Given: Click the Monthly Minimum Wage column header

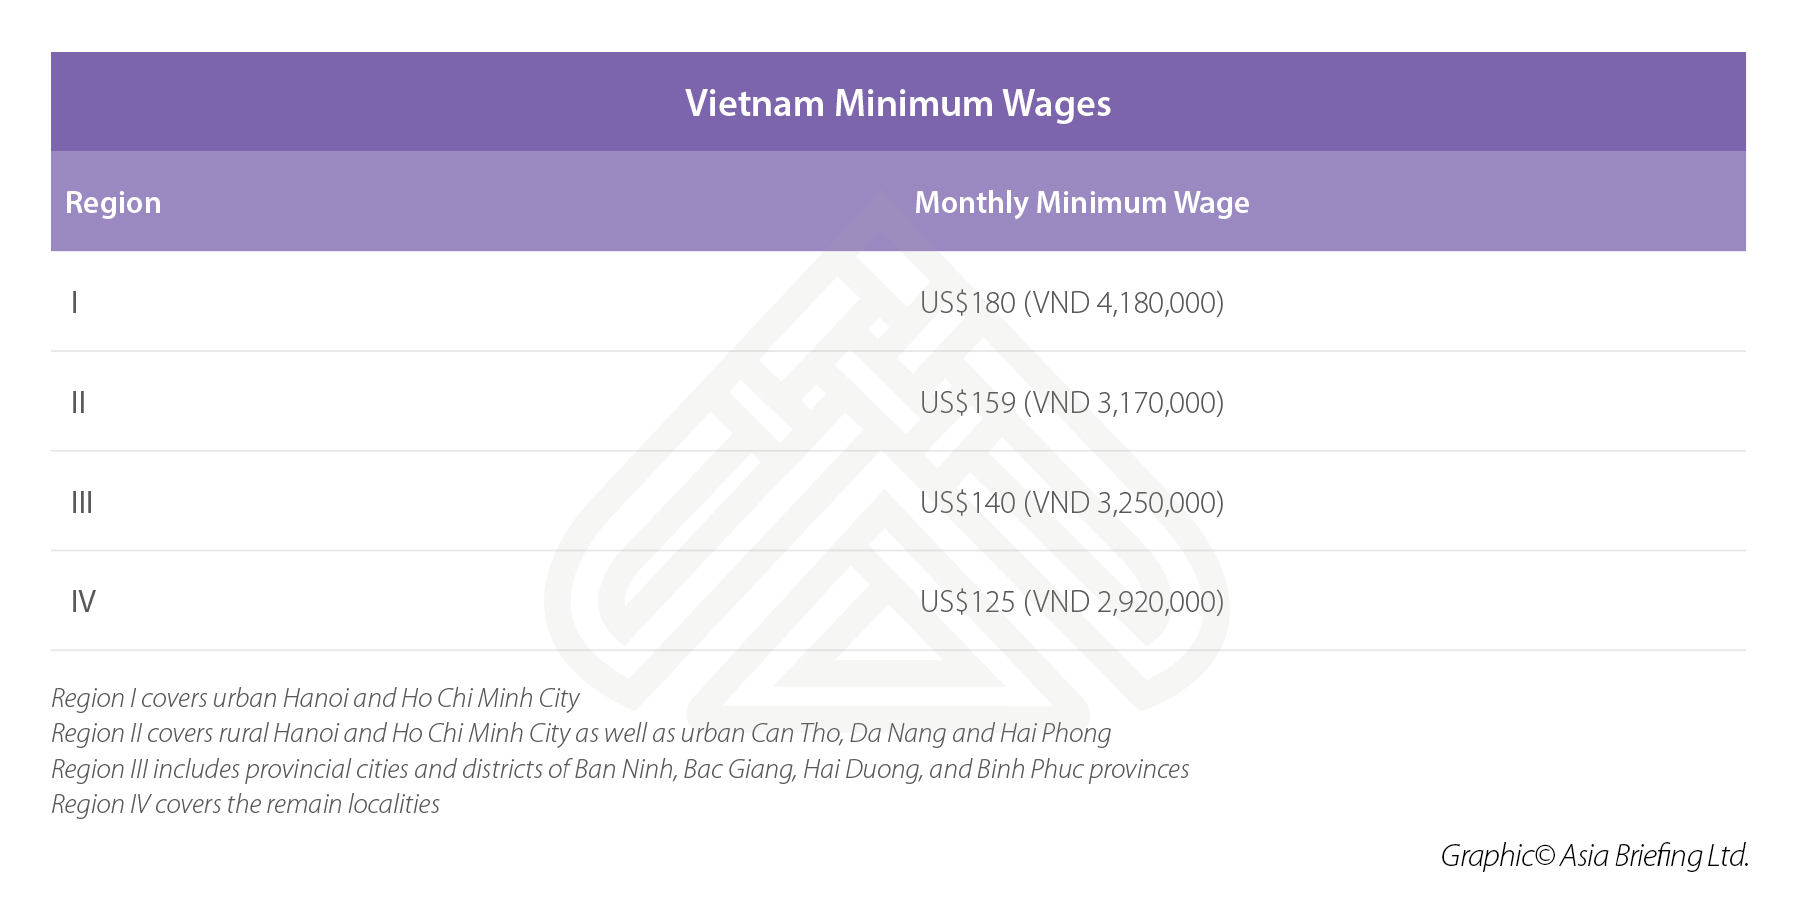Looking at the screenshot, I should click(1081, 203).
